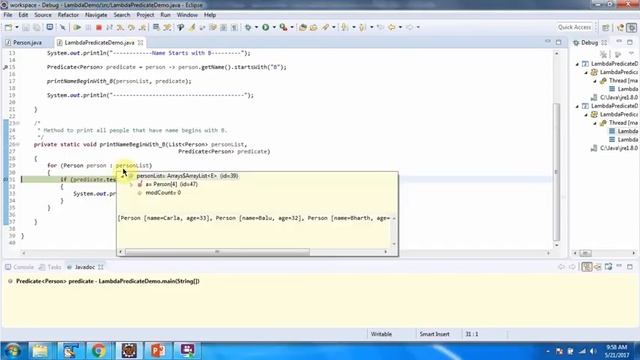This screenshot has height=360, width=640.
Task: Open the Run menu
Action: pyautogui.click(x=165, y=15)
